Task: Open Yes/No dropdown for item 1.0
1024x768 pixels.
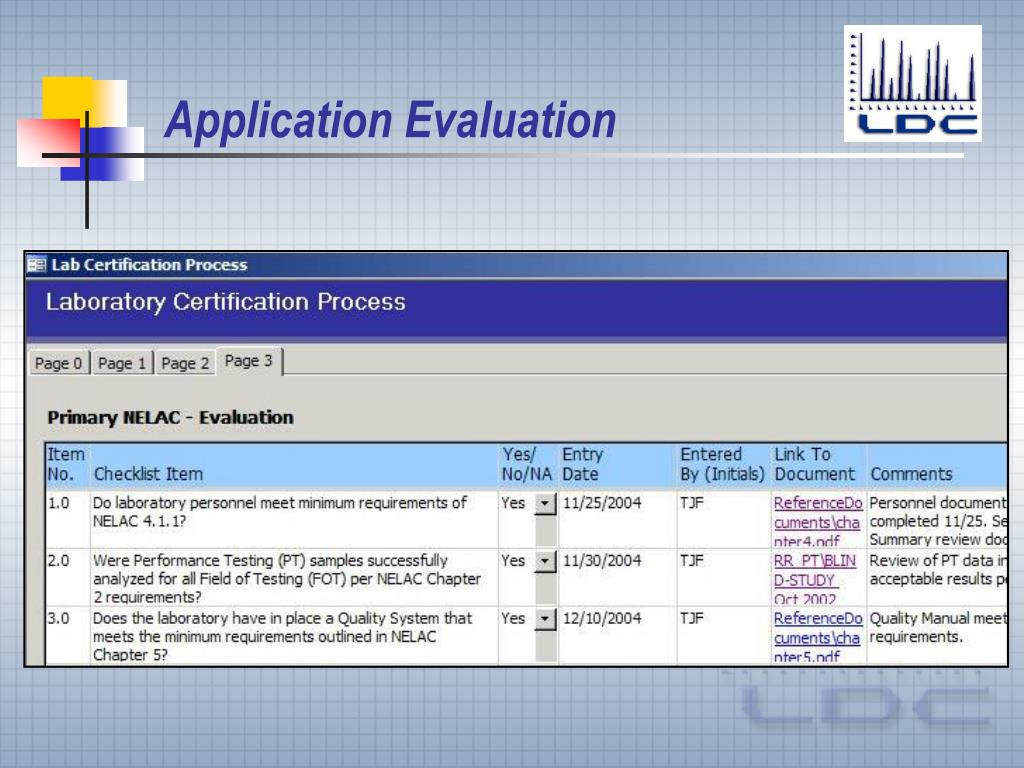Action: pos(545,504)
